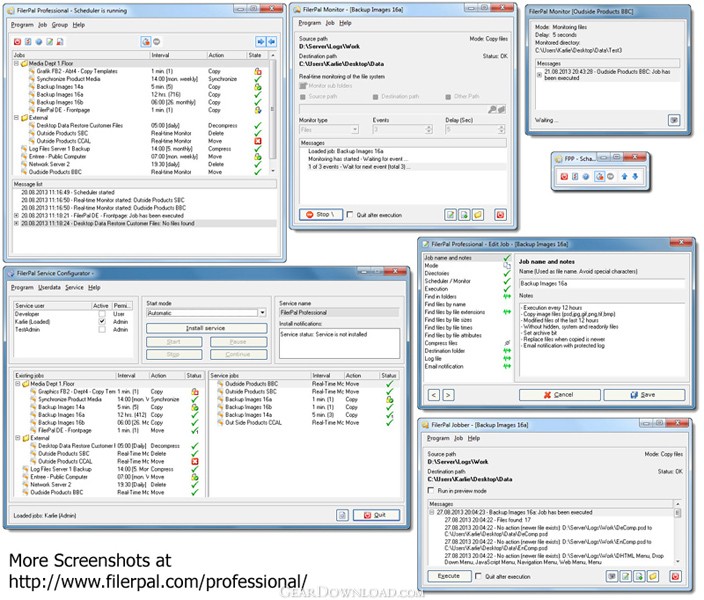Collapse 'External' group in Existing jobs
This screenshot has height=600, width=704.
(18, 438)
